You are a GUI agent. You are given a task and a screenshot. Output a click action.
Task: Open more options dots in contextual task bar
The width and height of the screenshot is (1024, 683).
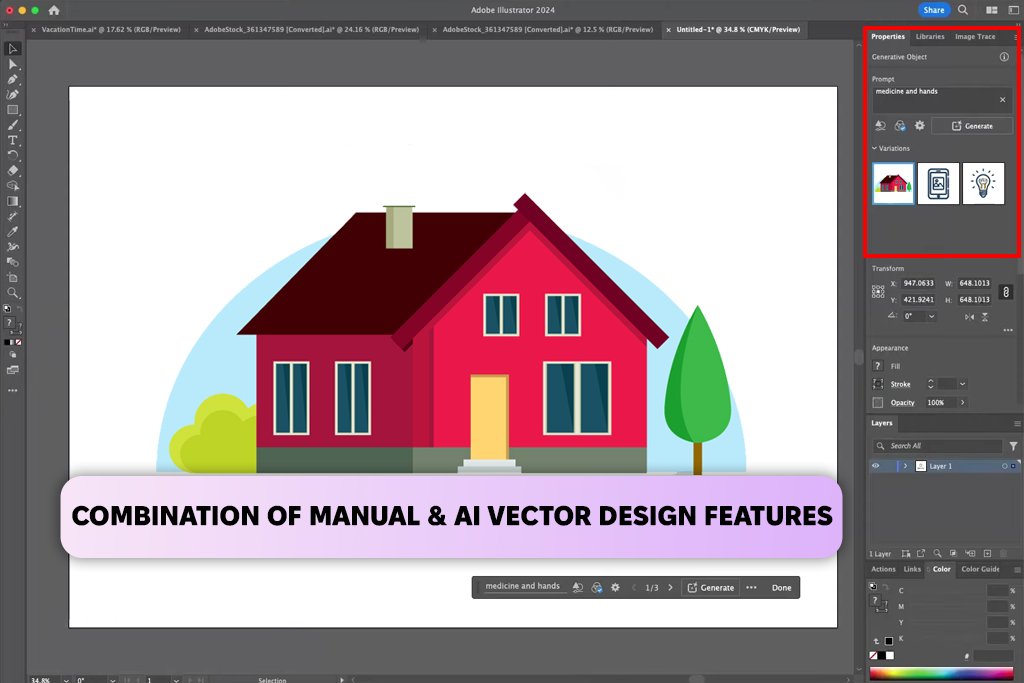[752, 588]
